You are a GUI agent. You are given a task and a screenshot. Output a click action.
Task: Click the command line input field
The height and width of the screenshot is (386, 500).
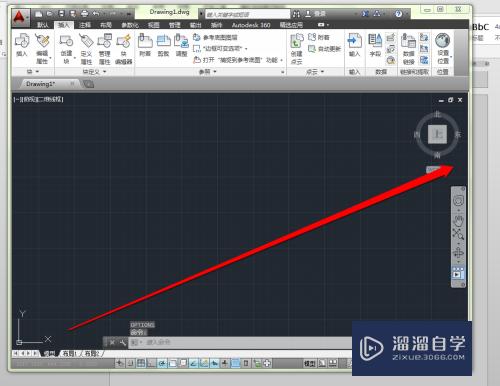[x=240, y=342]
